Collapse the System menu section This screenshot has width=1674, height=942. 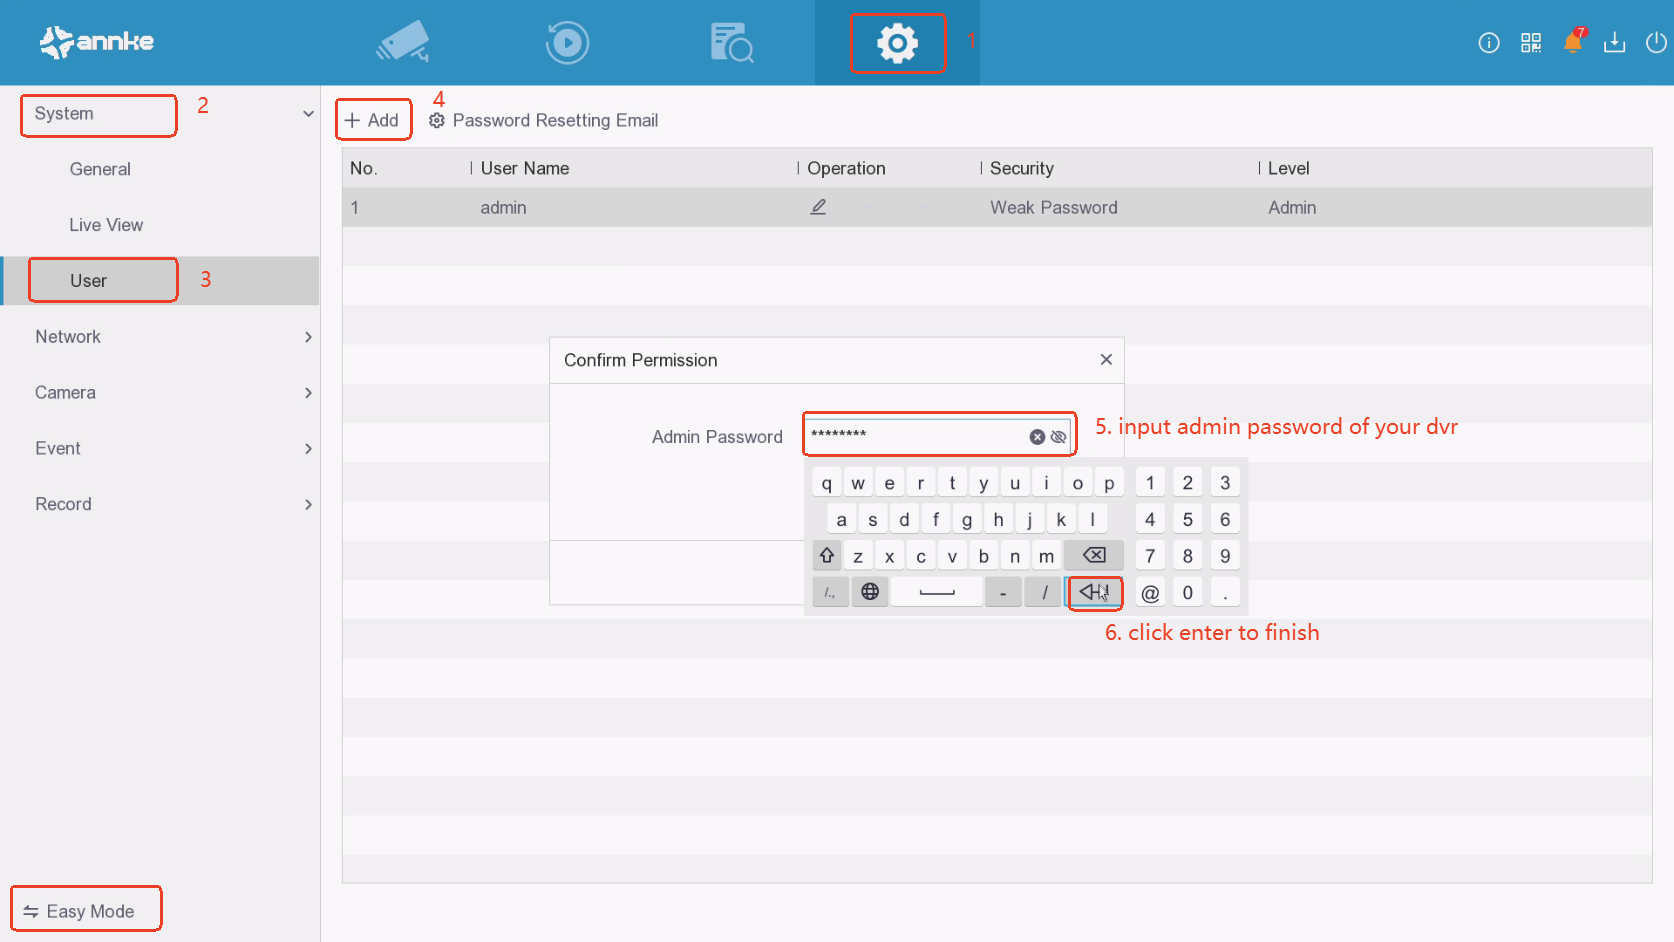308,114
